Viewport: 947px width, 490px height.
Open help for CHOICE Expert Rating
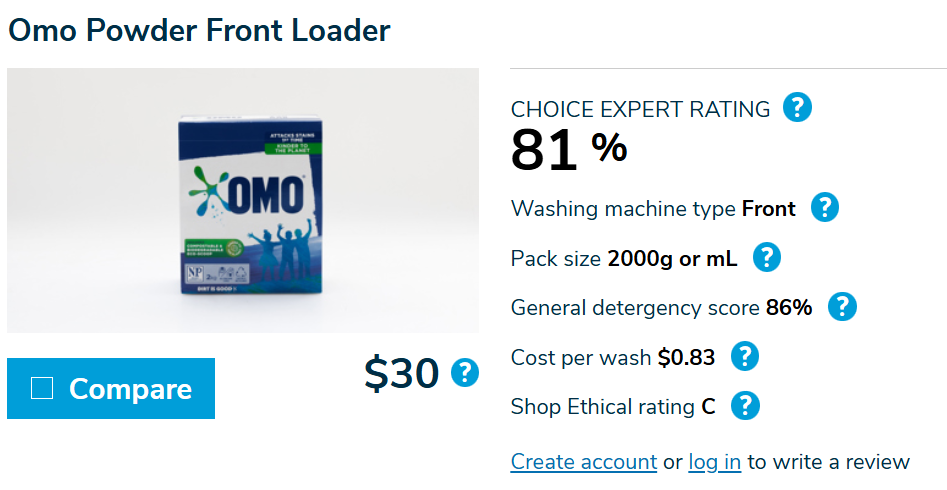coord(797,107)
